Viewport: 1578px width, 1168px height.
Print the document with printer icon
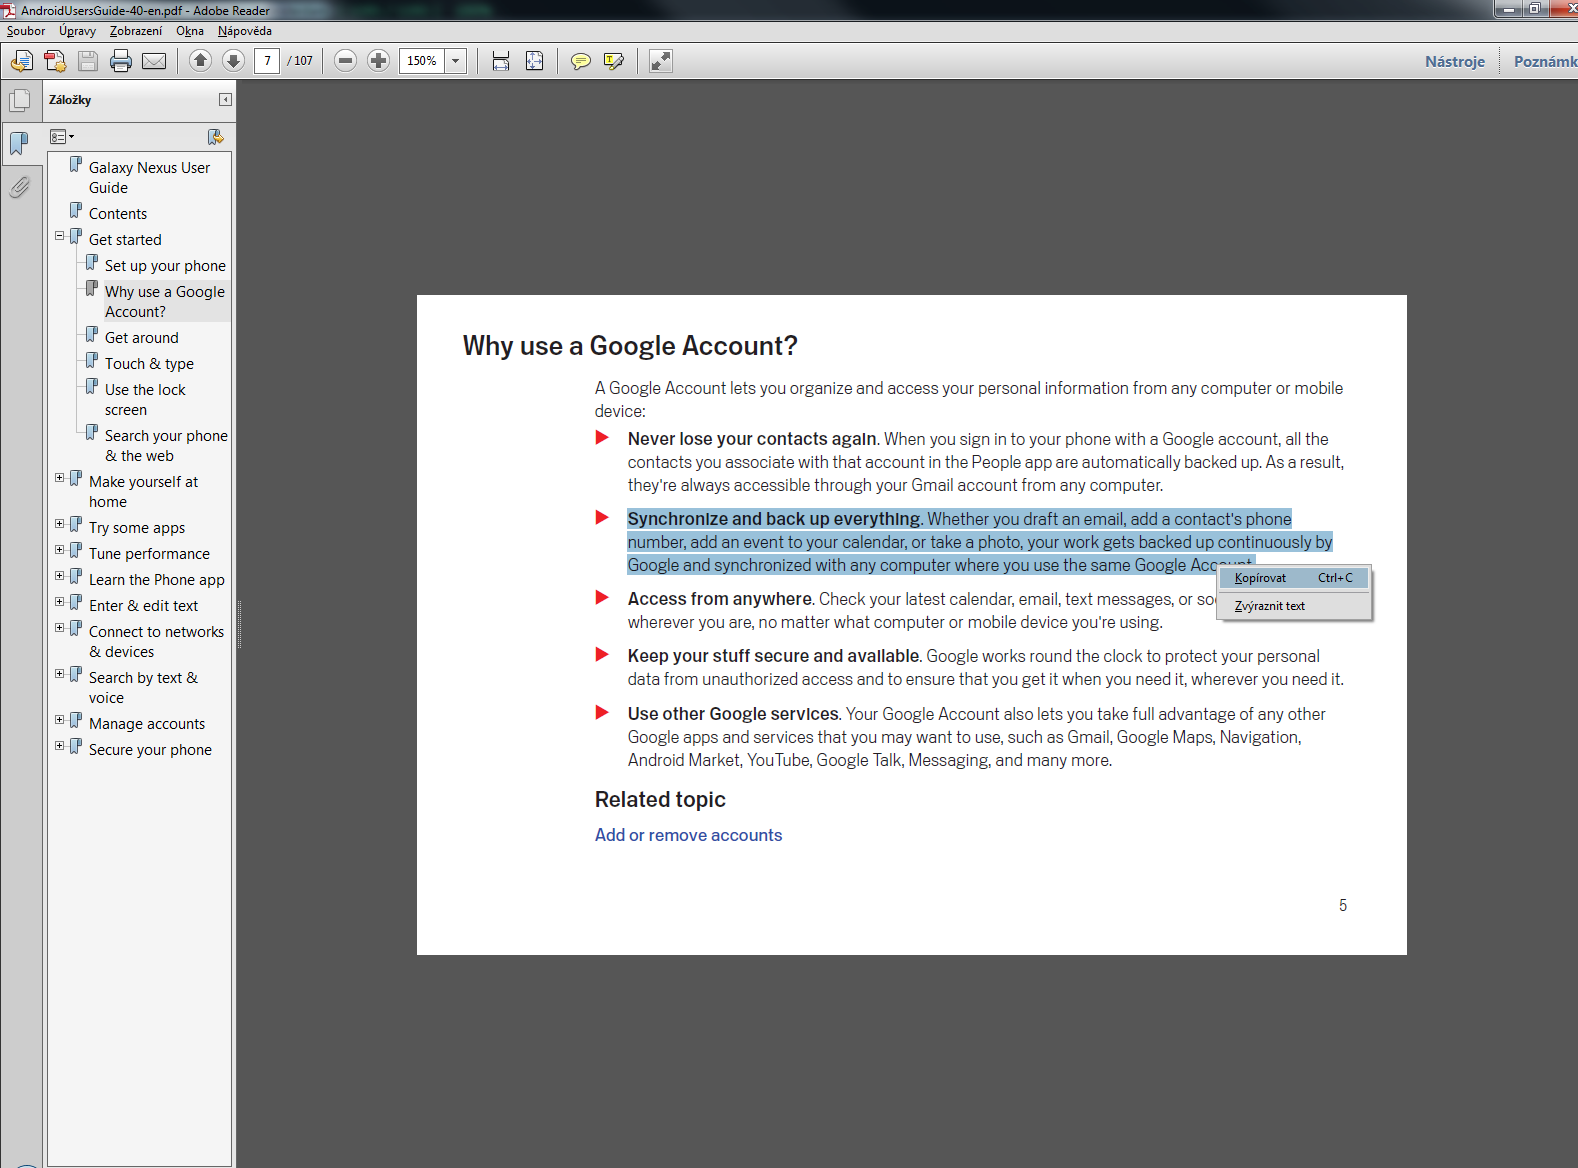[x=121, y=61]
